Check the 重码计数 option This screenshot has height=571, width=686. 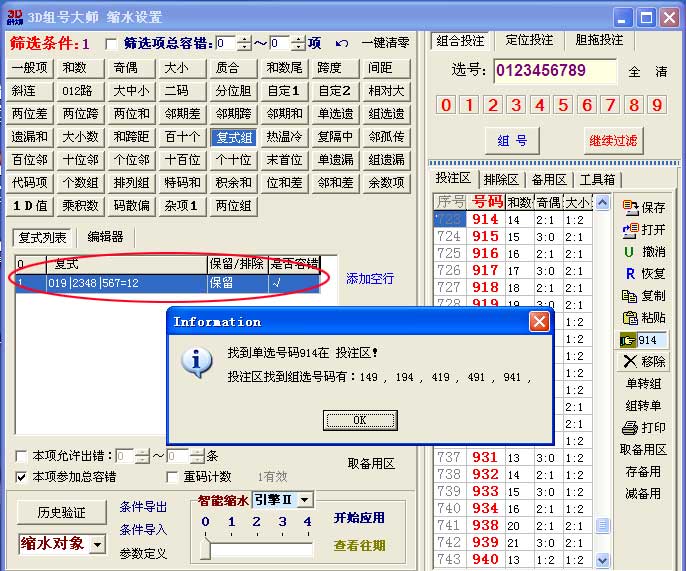(174, 477)
